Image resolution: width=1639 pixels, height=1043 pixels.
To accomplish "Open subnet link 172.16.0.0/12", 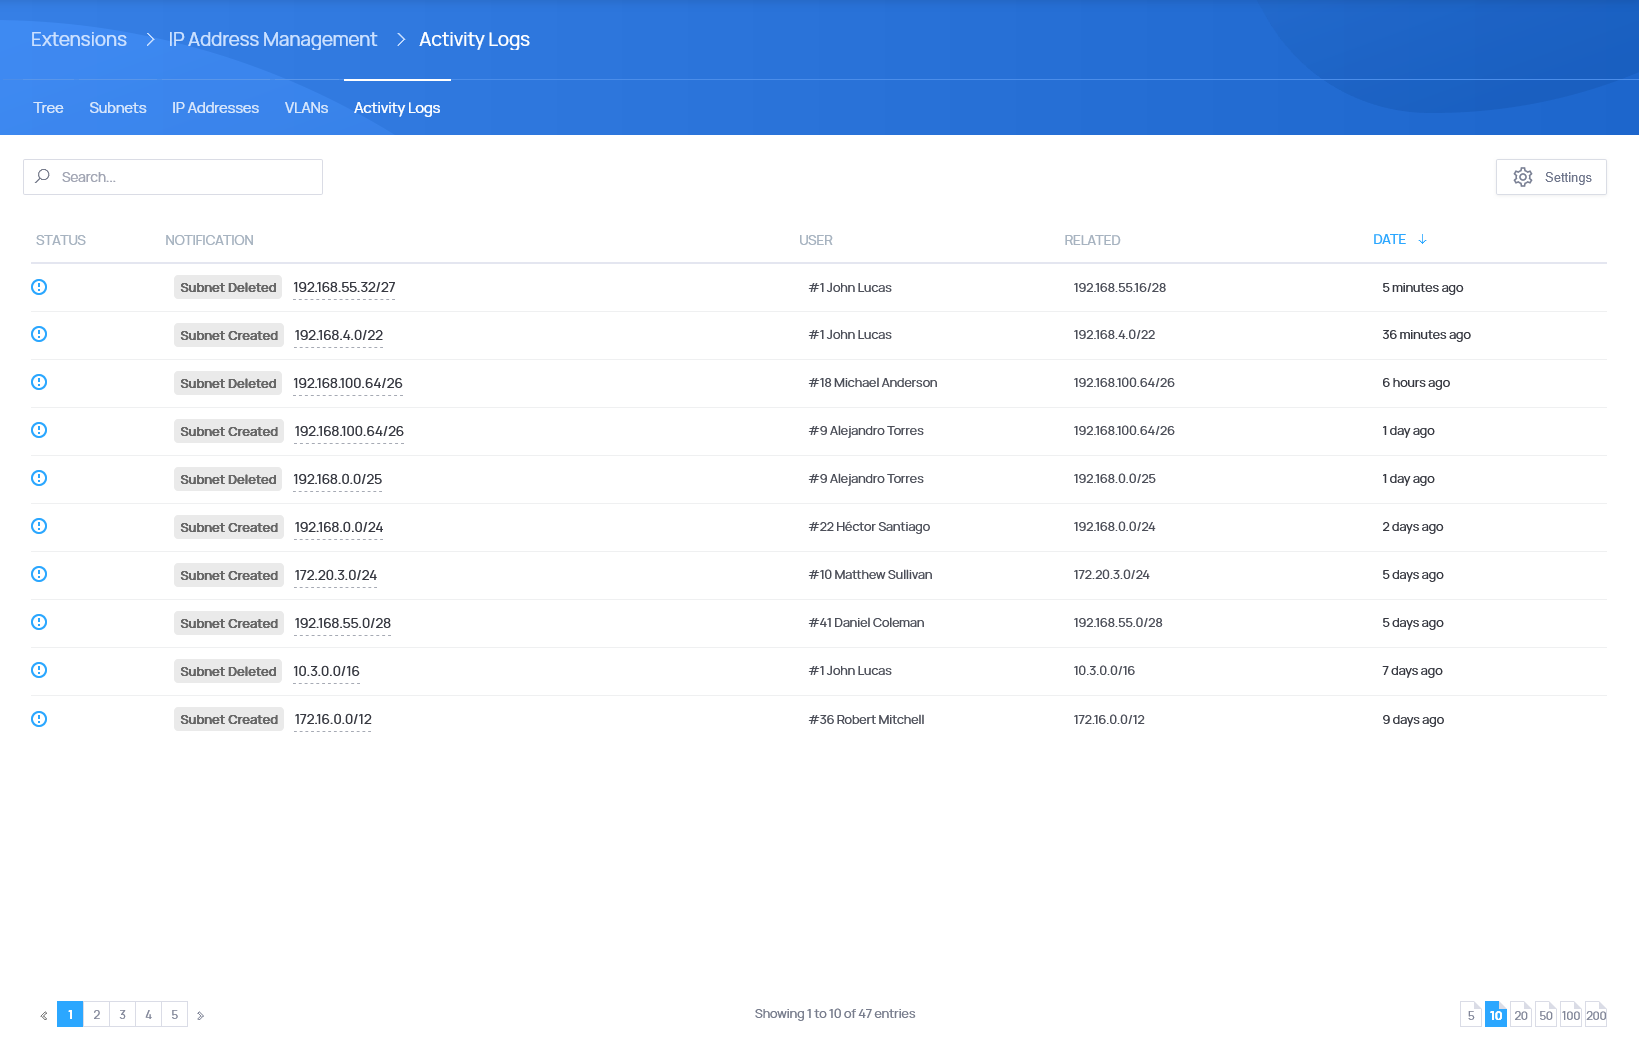I will tap(333, 720).
